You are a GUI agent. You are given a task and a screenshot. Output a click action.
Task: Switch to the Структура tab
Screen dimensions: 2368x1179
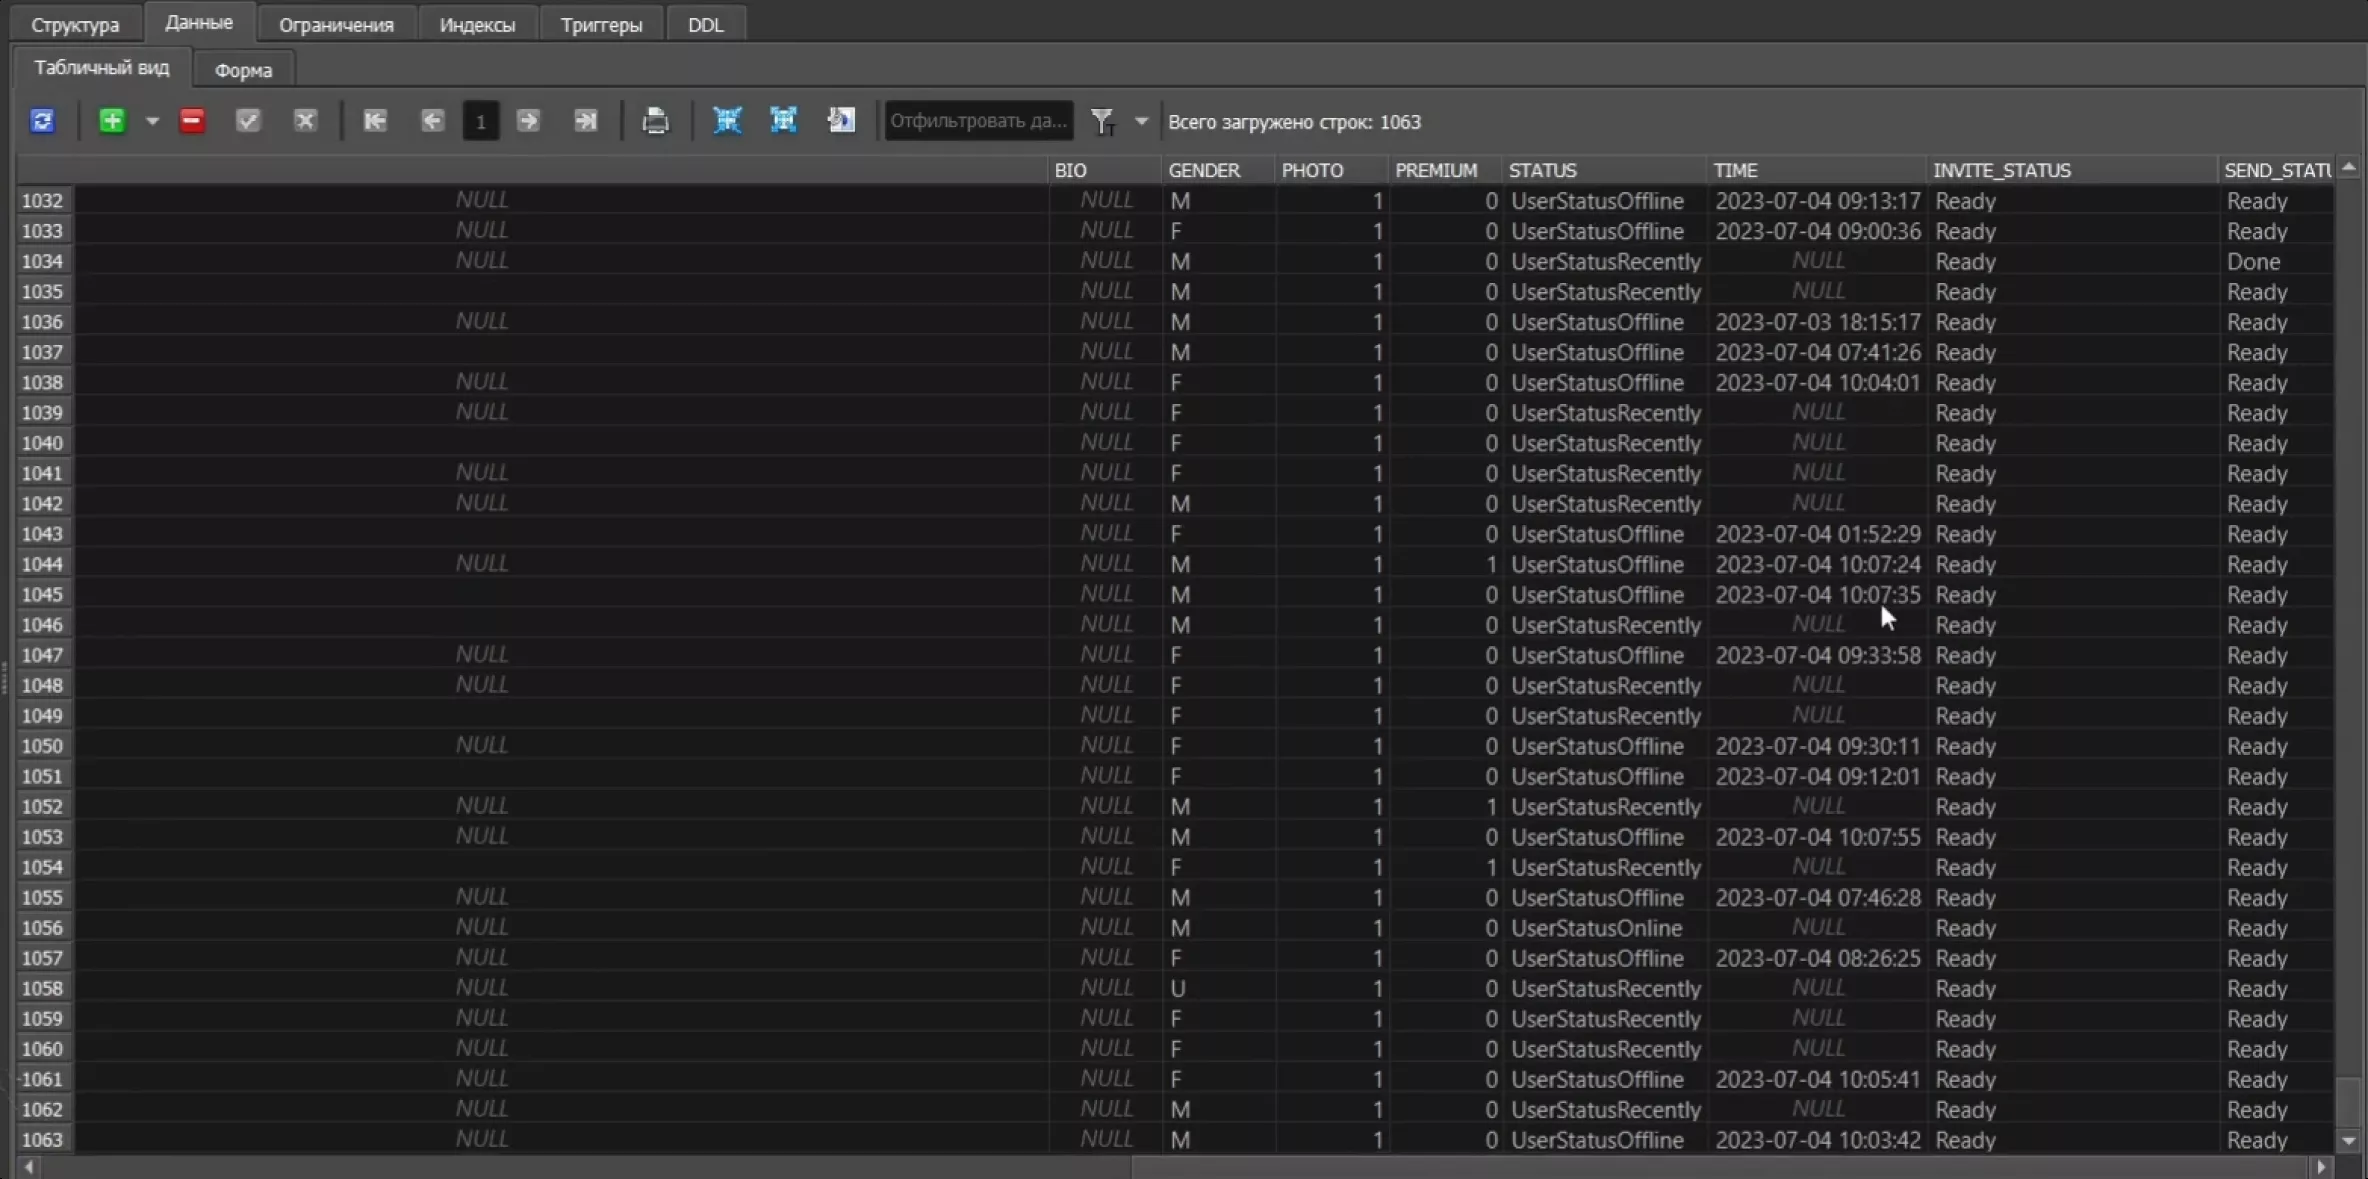pyautogui.click(x=75, y=24)
